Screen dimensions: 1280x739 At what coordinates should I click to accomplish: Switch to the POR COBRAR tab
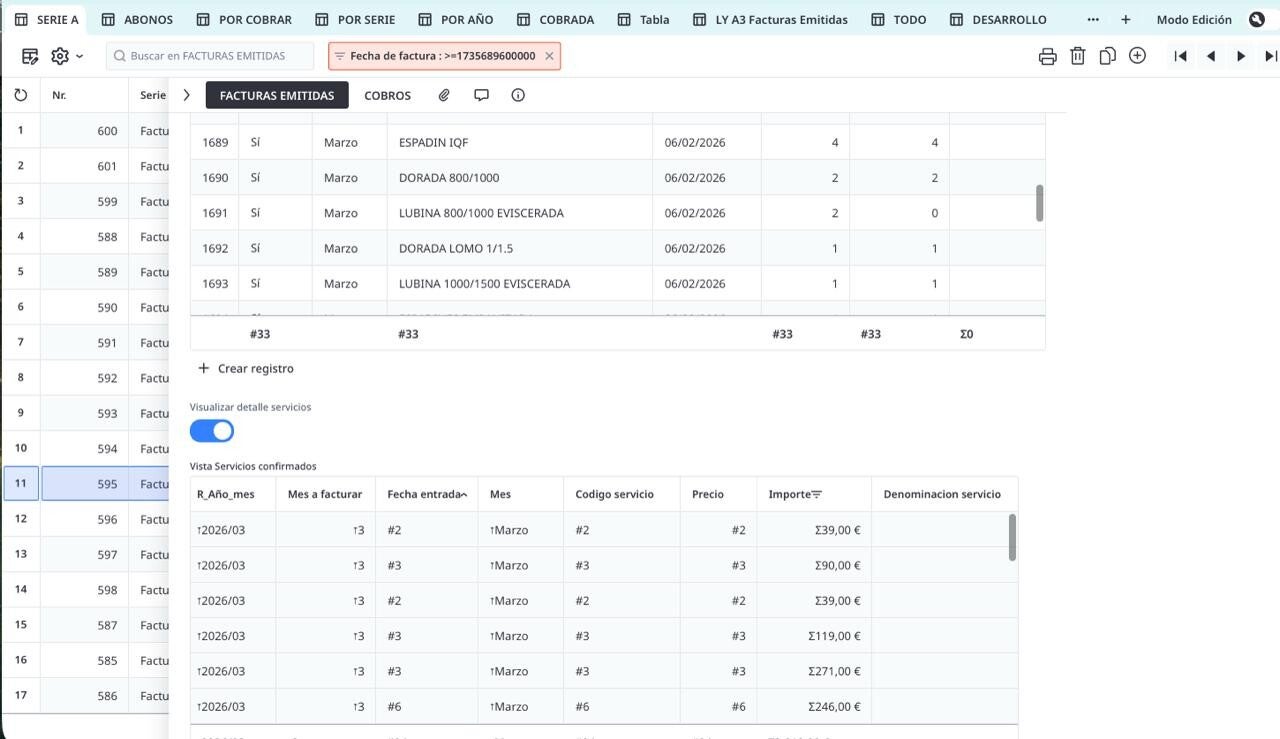click(254, 19)
